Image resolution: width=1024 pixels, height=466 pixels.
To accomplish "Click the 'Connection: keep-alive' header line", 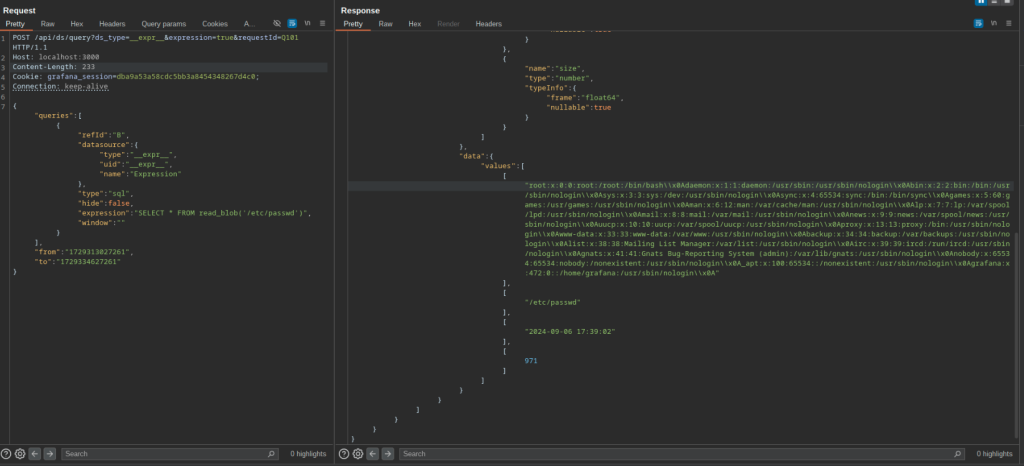I will click(x=60, y=87).
